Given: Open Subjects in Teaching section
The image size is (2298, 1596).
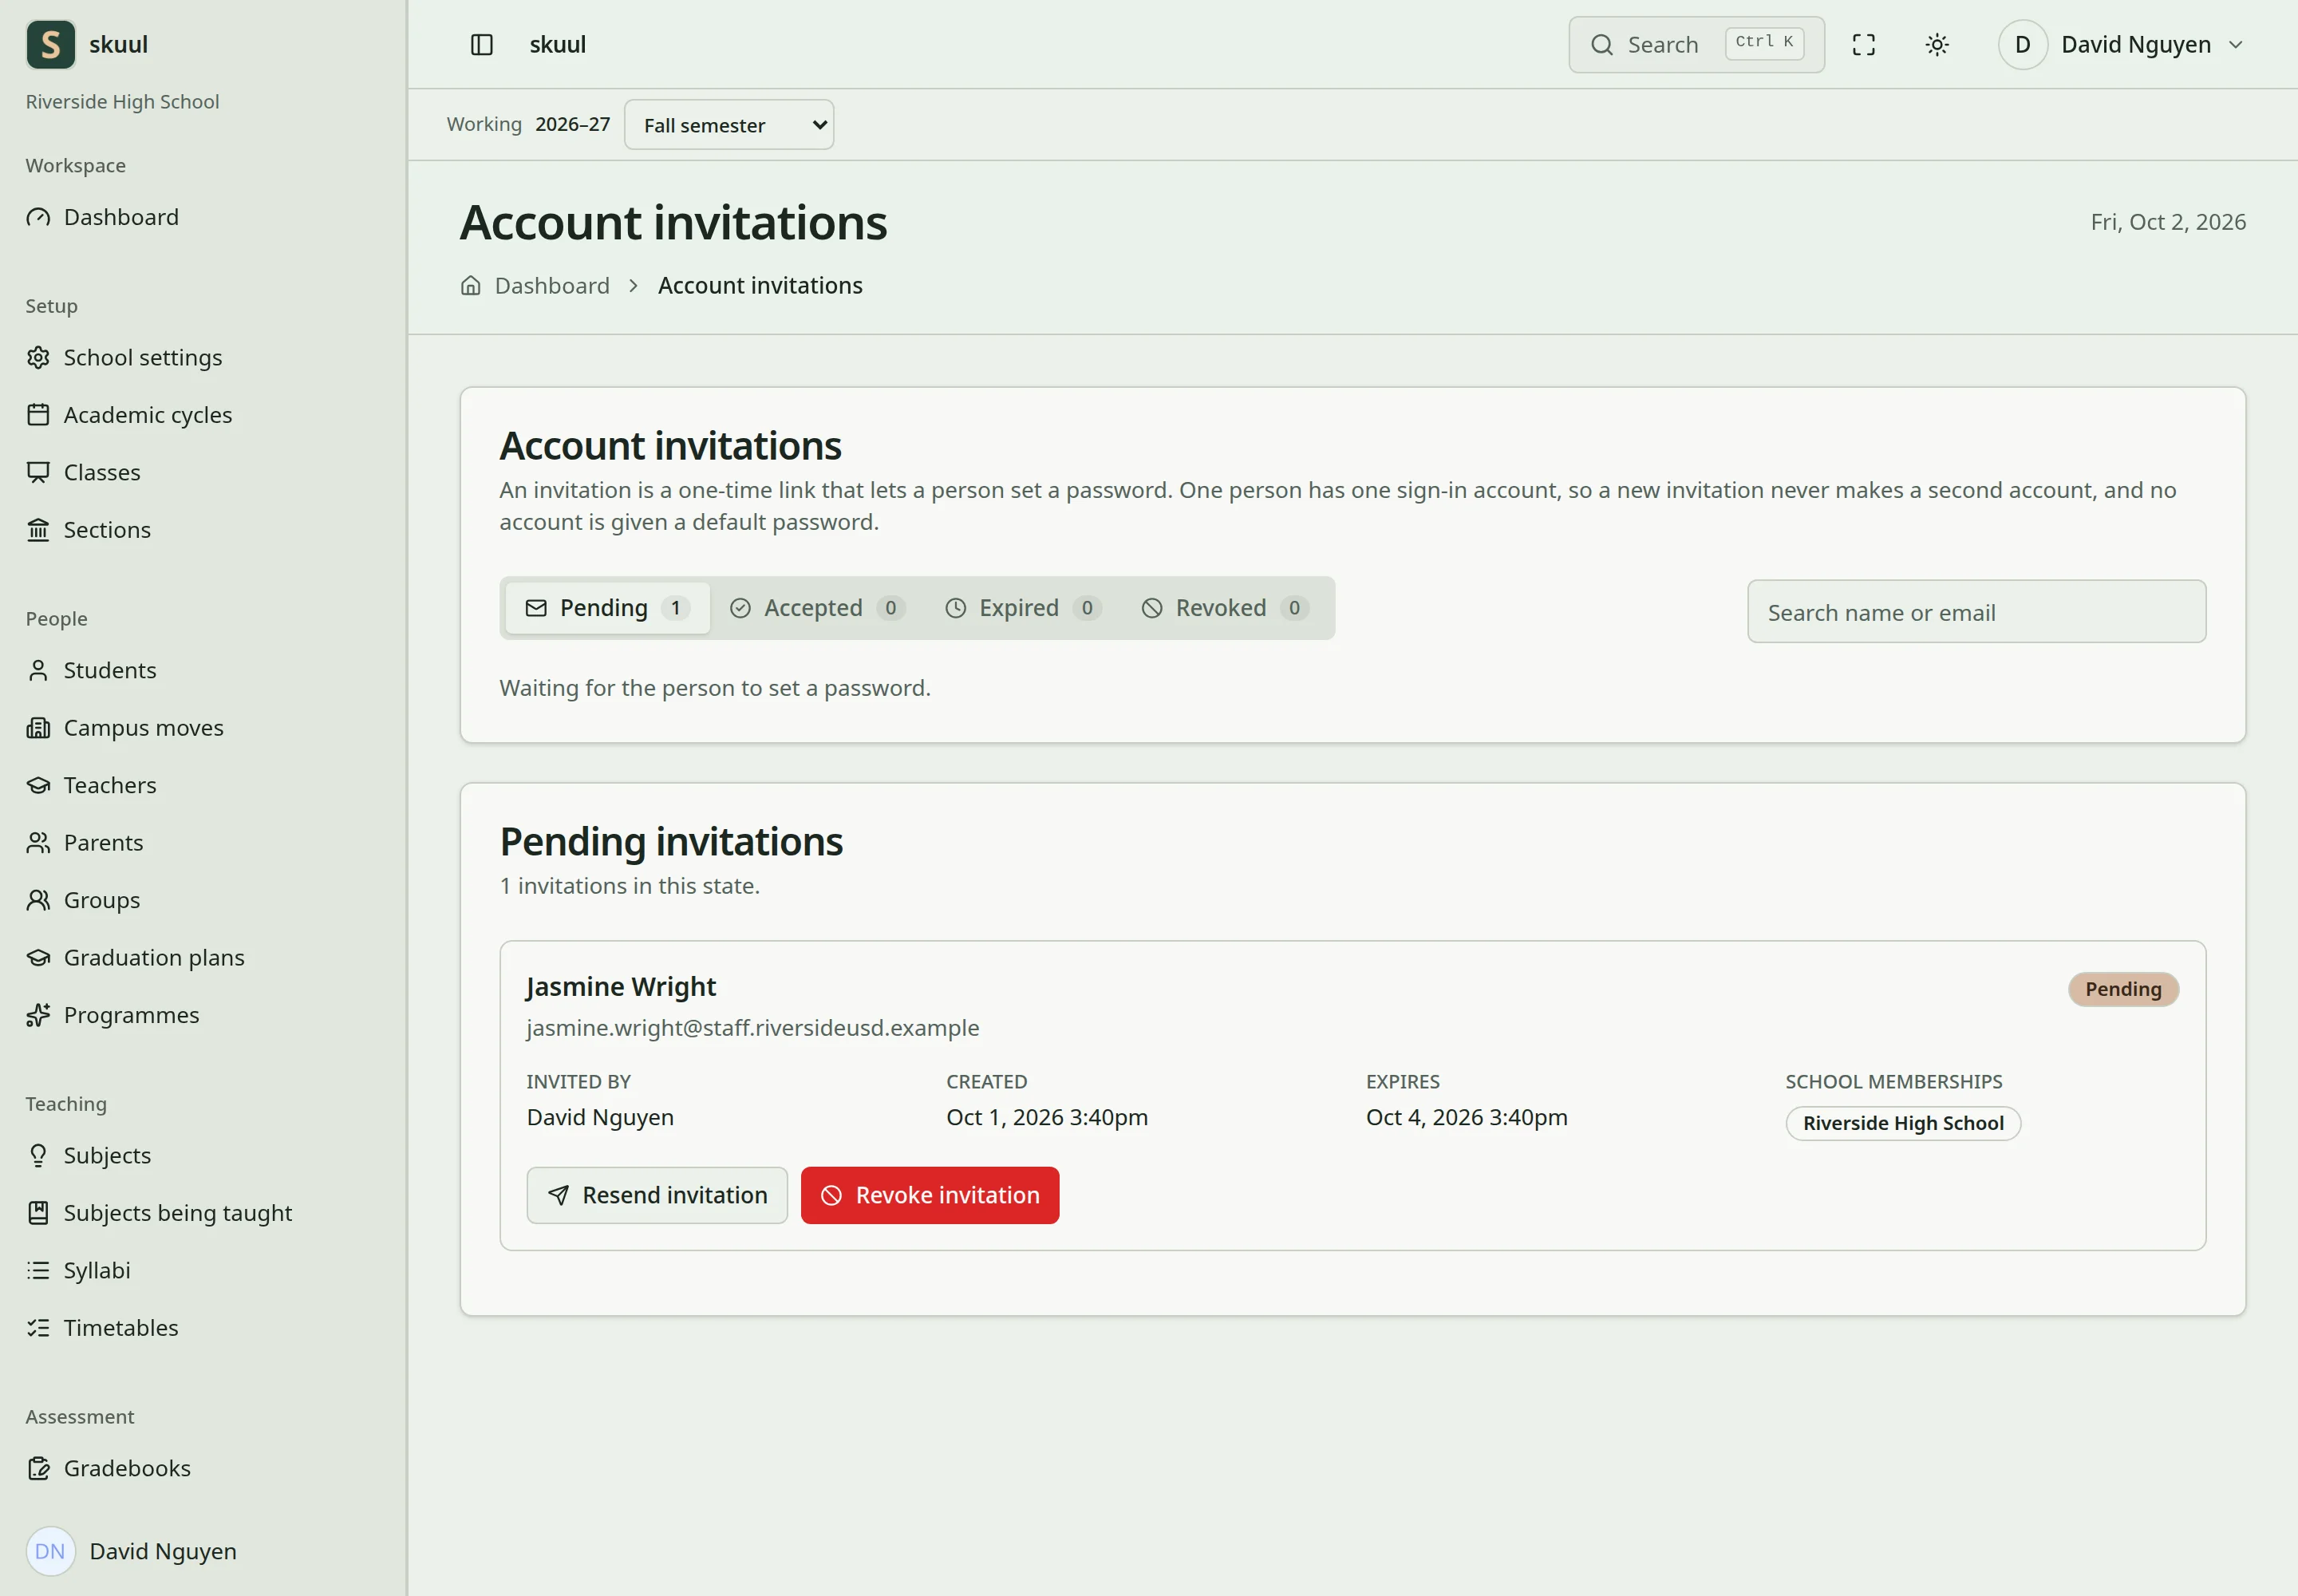Looking at the screenshot, I should [203, 1155].
